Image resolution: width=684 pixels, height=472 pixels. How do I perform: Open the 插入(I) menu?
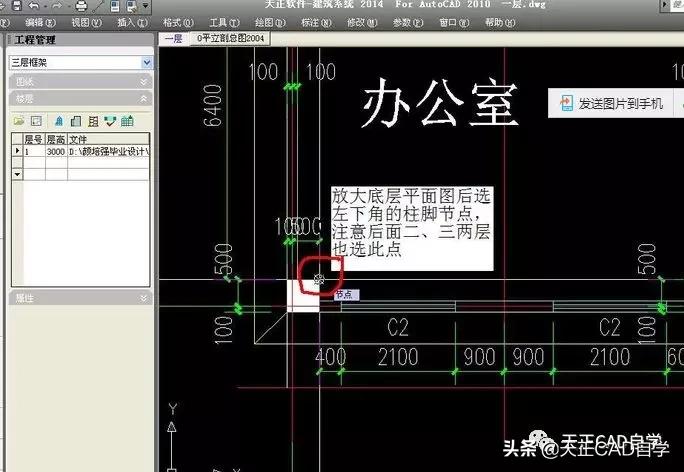(x=132, y=22)
